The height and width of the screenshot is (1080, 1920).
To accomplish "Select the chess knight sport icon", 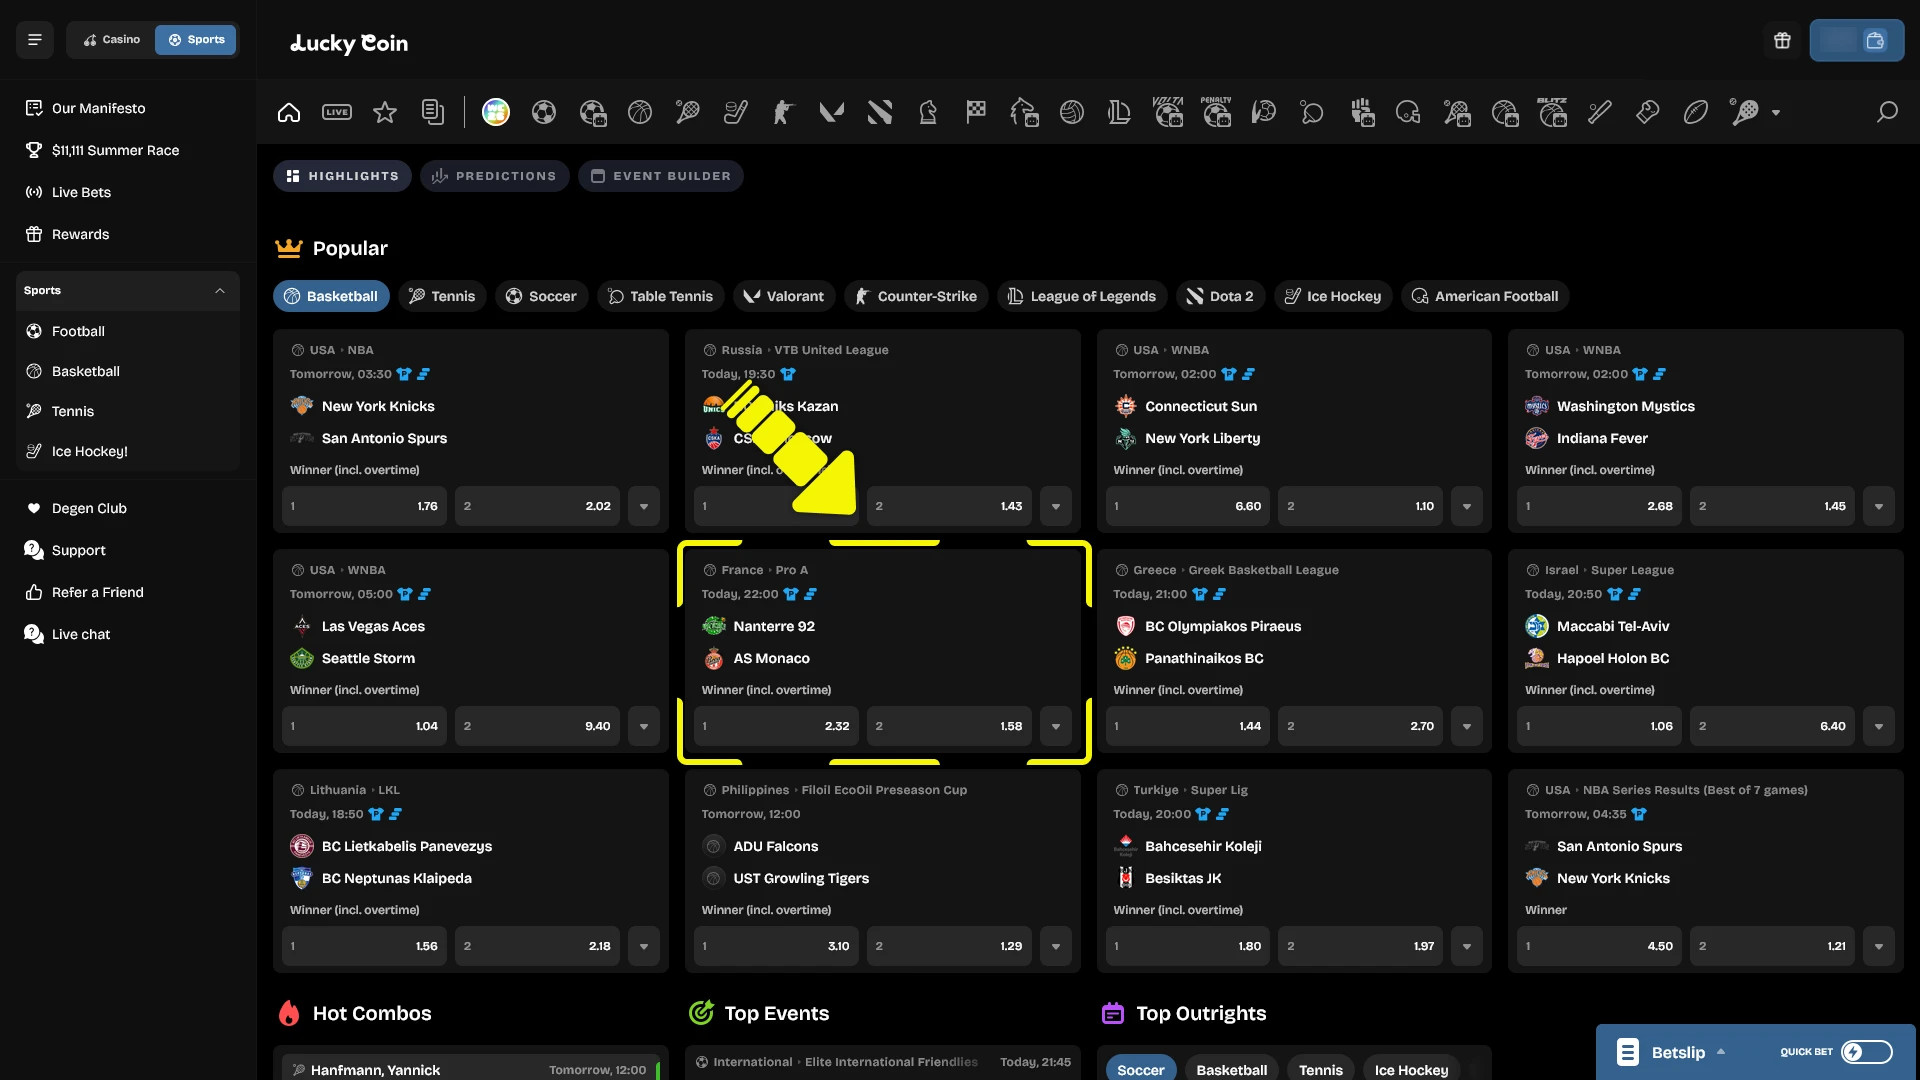I will [928, 112].
